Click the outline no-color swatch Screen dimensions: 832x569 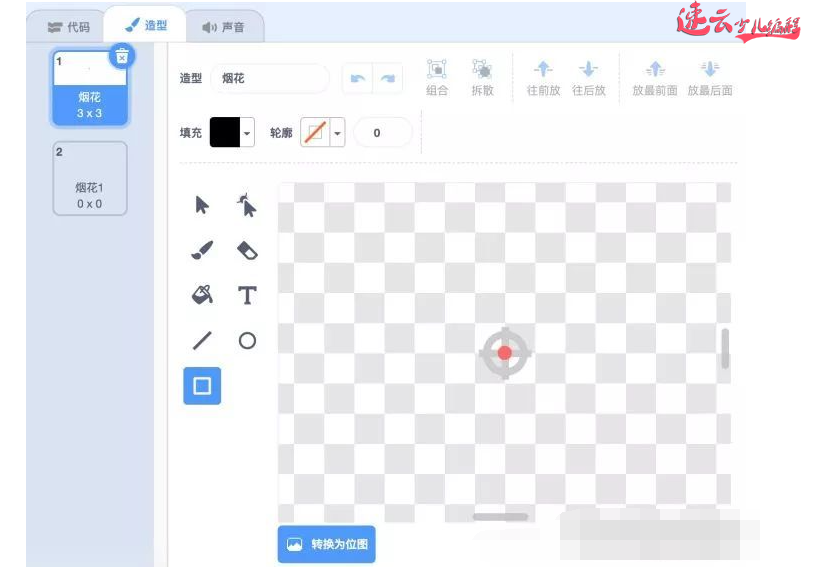(315, 133)
